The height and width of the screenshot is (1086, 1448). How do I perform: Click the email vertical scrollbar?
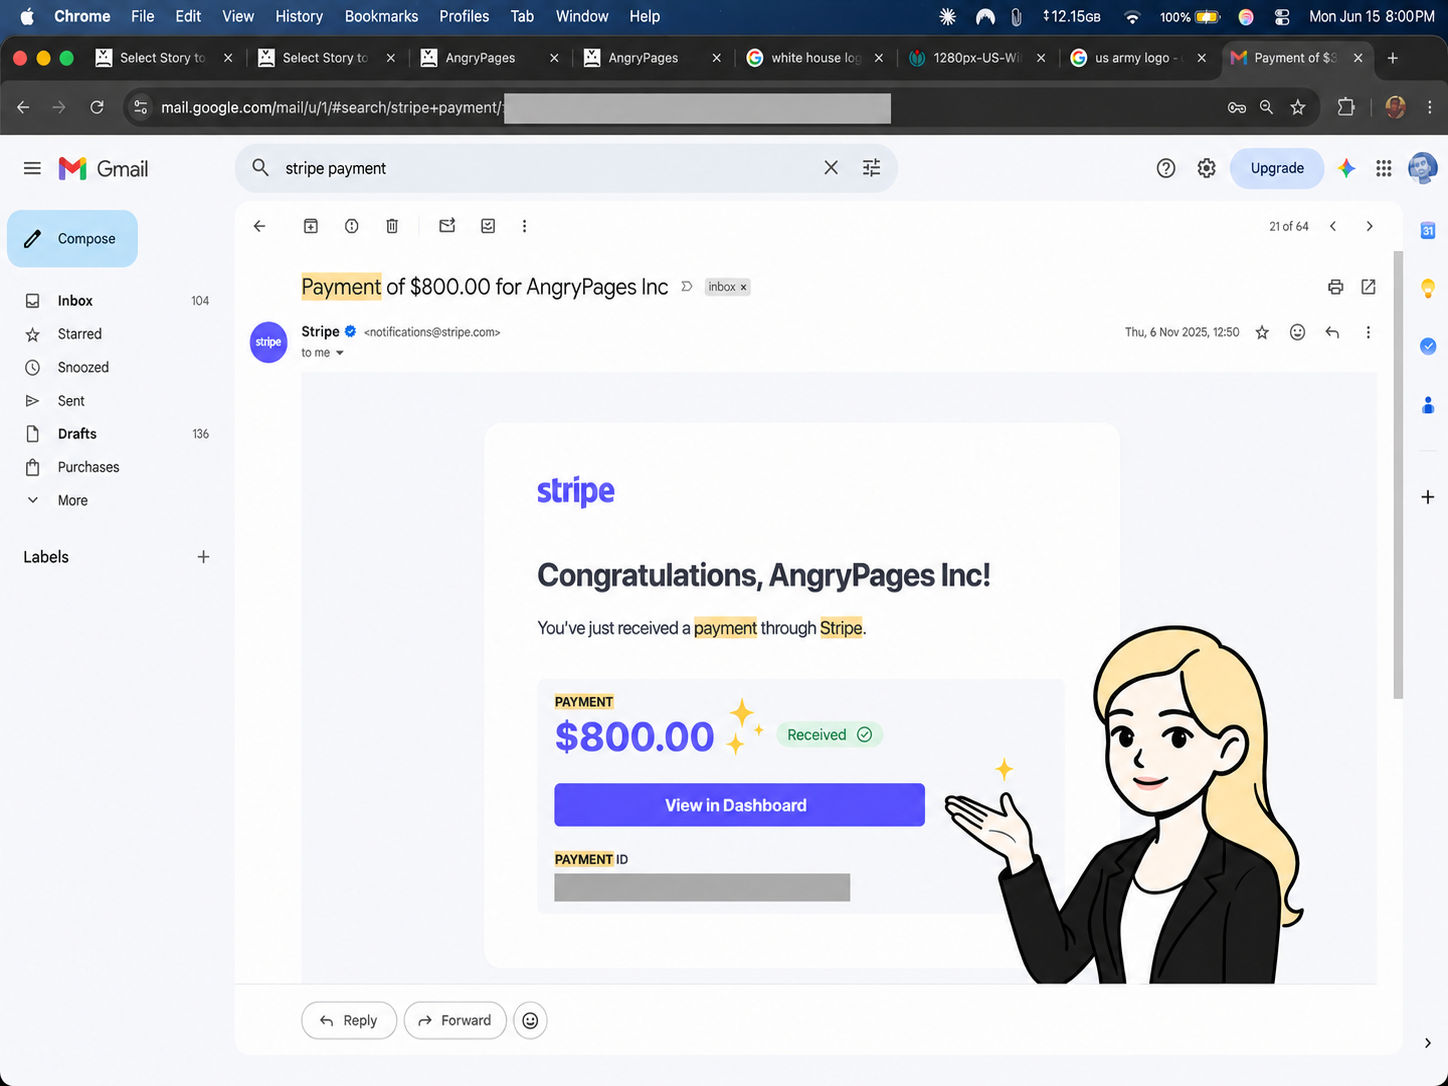(x=1398, y=475)
